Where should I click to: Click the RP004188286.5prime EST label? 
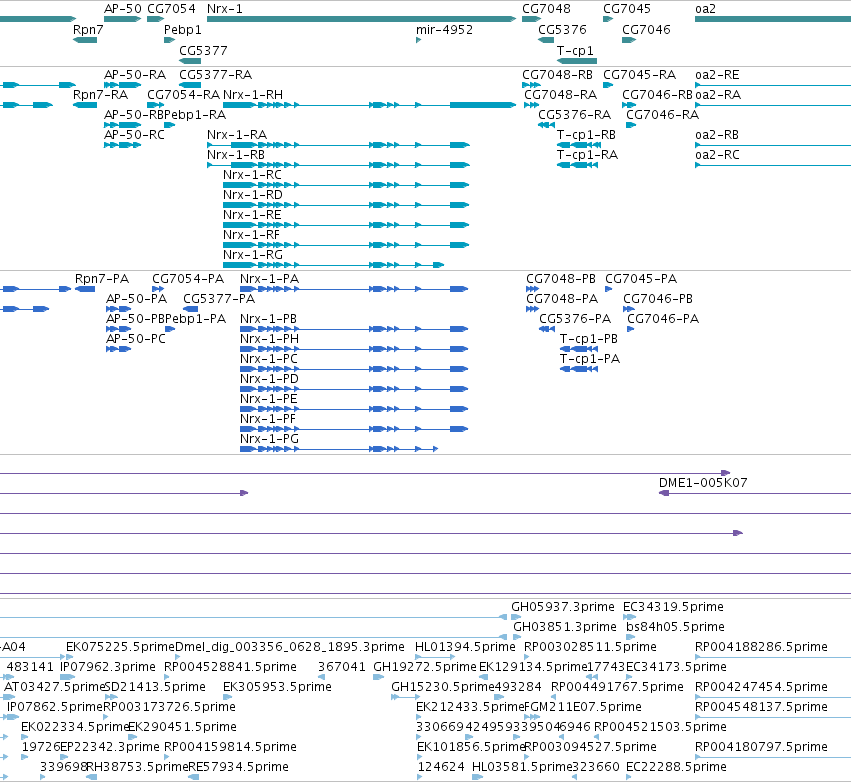761,647
